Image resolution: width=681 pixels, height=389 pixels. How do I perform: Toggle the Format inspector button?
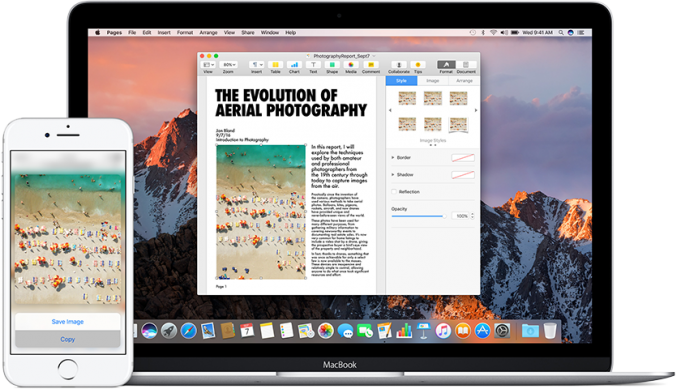tap(446, 65)
